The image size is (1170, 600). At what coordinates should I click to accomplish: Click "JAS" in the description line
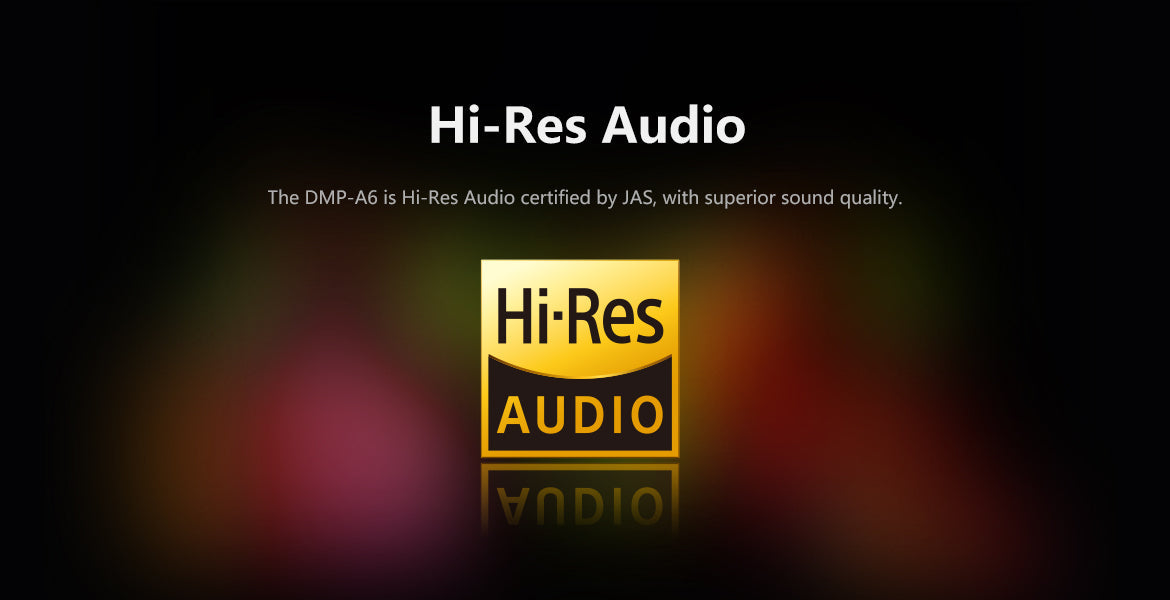(x=637, y=197)
